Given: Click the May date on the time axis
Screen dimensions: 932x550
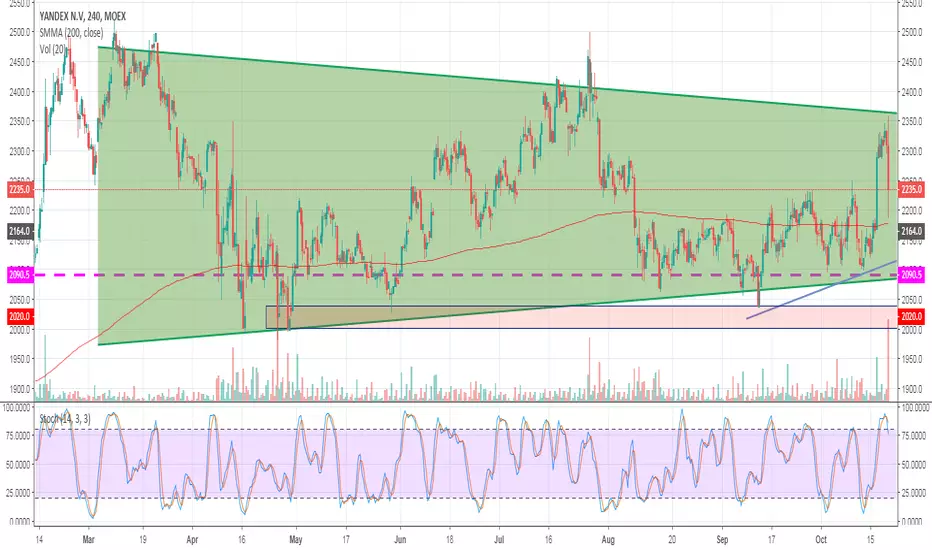Looking at the screenshot, I should pos(295,539).
